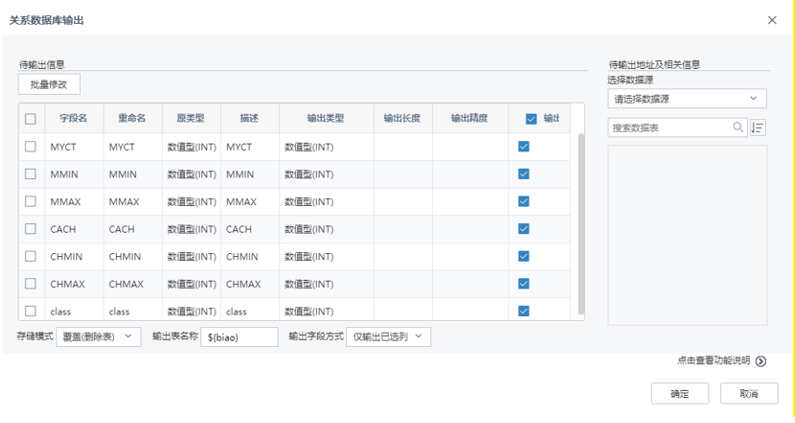Image resolution: width=795 pixels, height=423 pixels.
Task: Click the description cell CHMAX
Action: [250, 284]
